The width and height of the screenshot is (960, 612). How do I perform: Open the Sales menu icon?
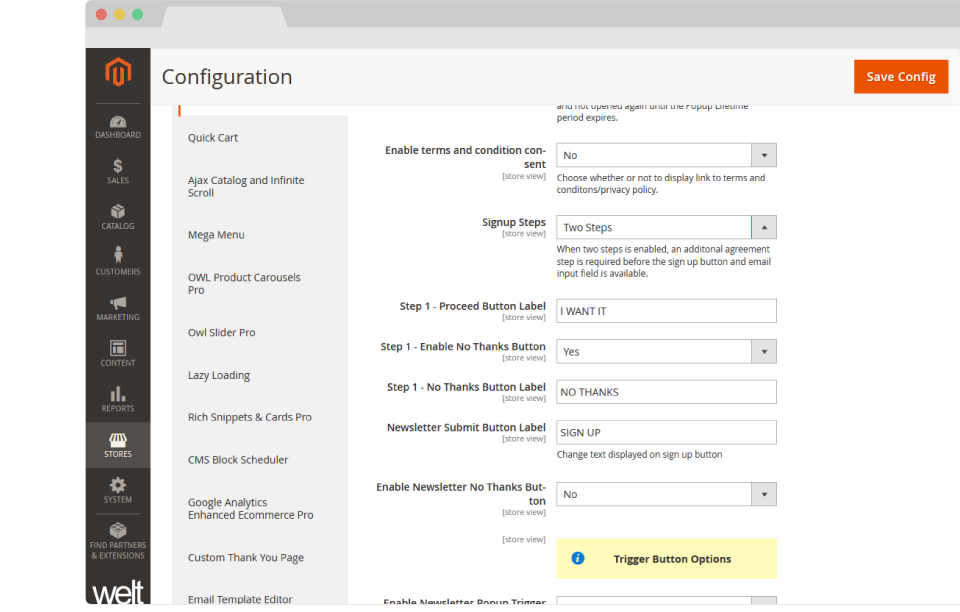[x=118, y=167]
